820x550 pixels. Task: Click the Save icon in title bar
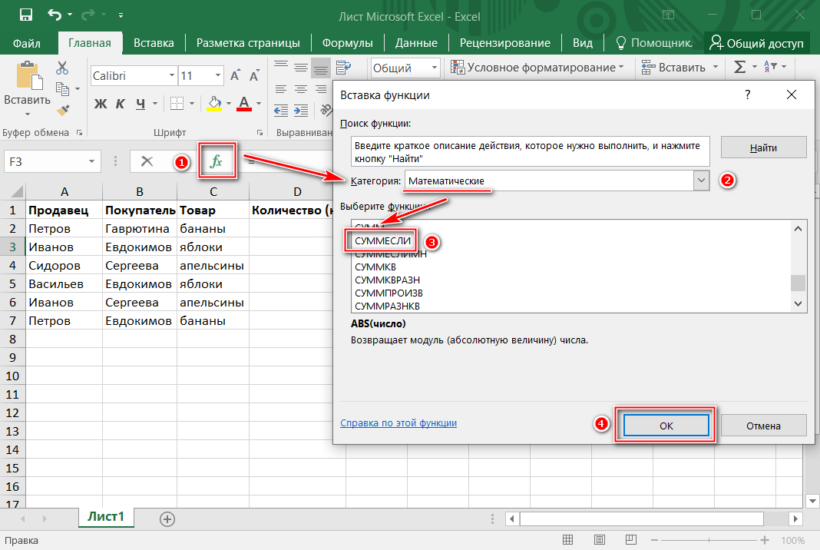coord(25,15)
